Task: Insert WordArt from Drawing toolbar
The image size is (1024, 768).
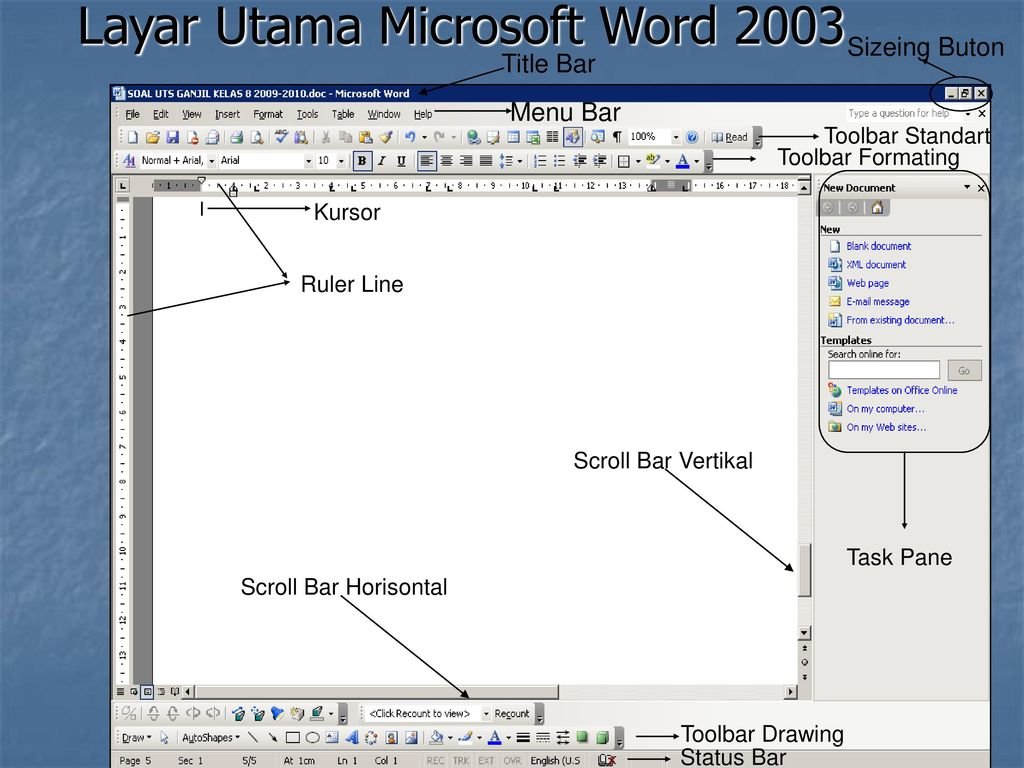Action: (351, 738)
